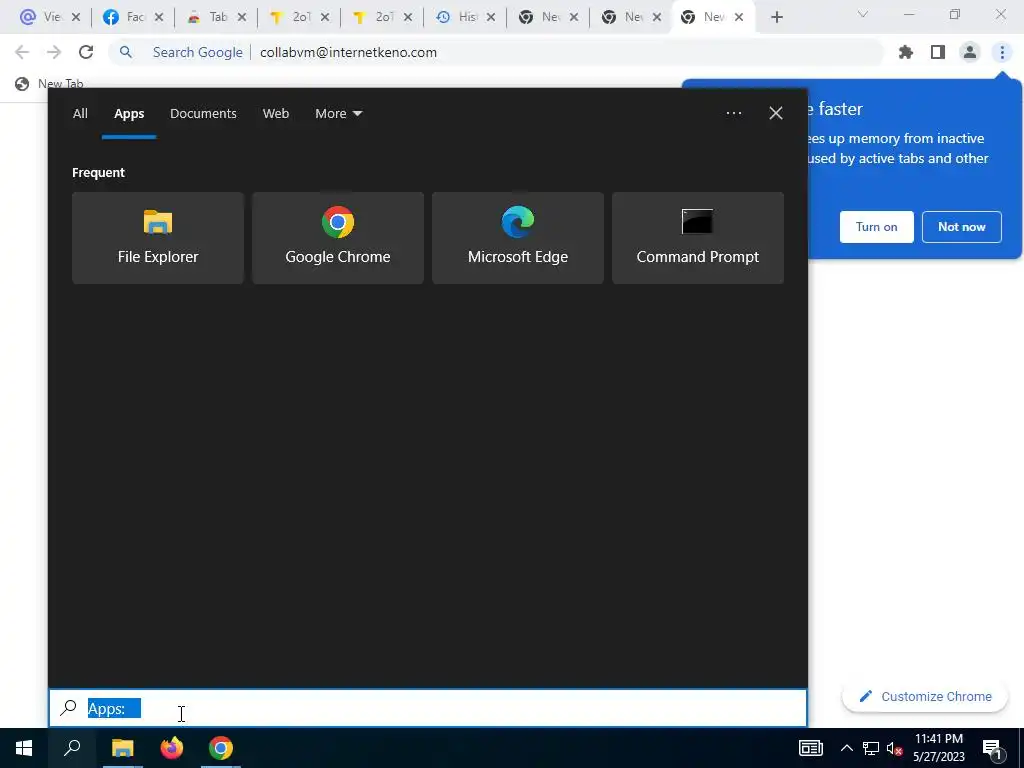This screenshot has height=768, width=1024.
Task: Open the notification center icon
Action: tap(992, 748)
